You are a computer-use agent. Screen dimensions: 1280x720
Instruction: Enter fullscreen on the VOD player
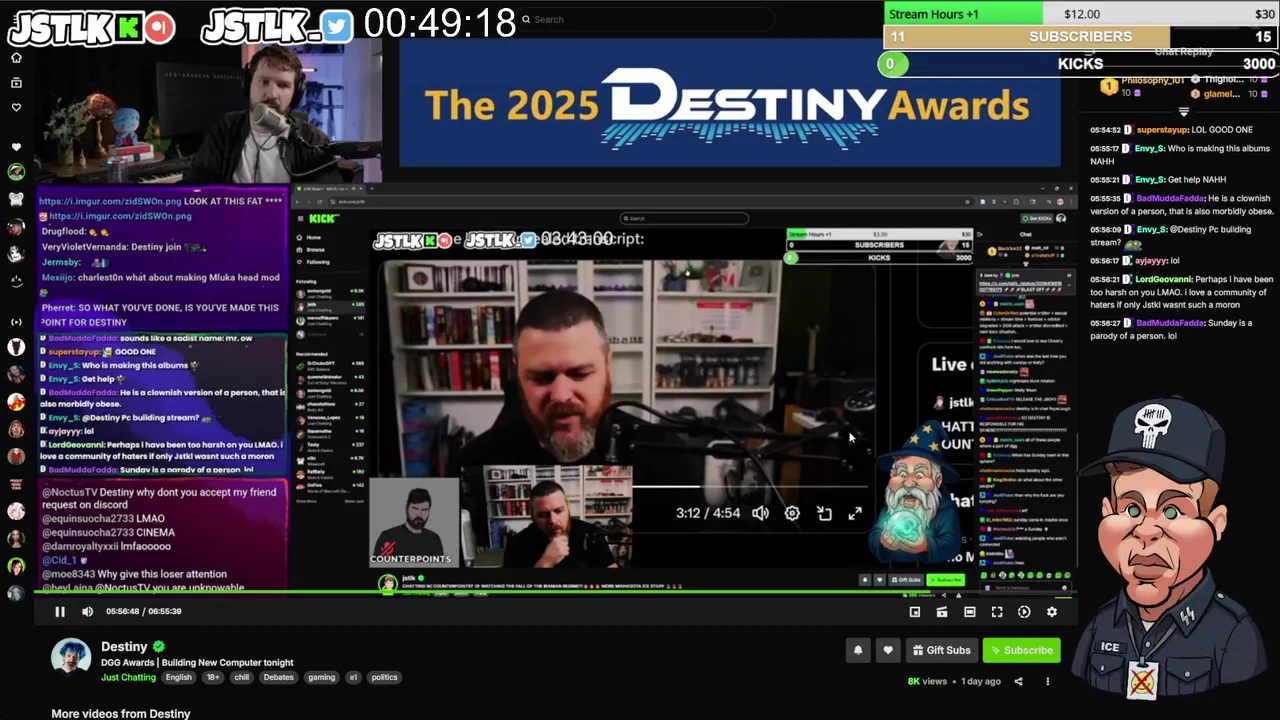pos(997,612)
